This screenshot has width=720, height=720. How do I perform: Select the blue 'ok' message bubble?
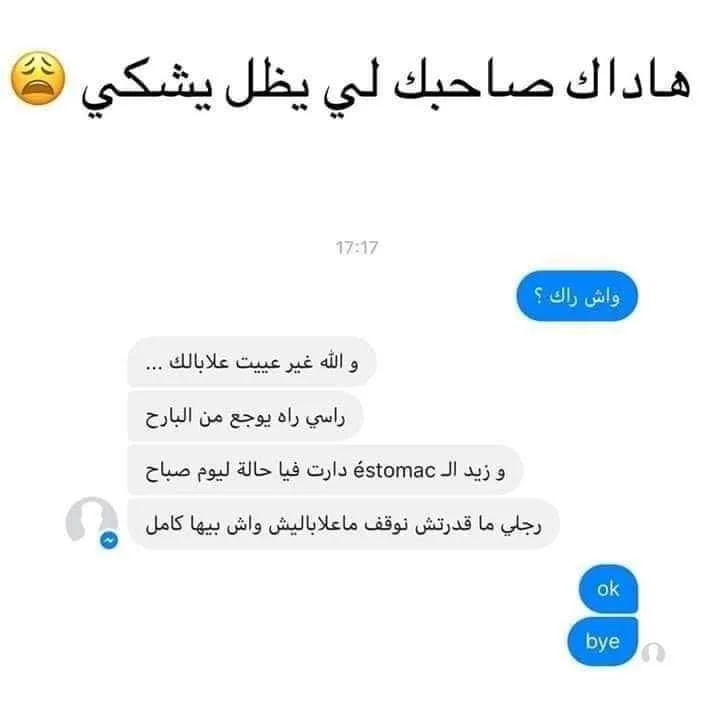[608, 589]
